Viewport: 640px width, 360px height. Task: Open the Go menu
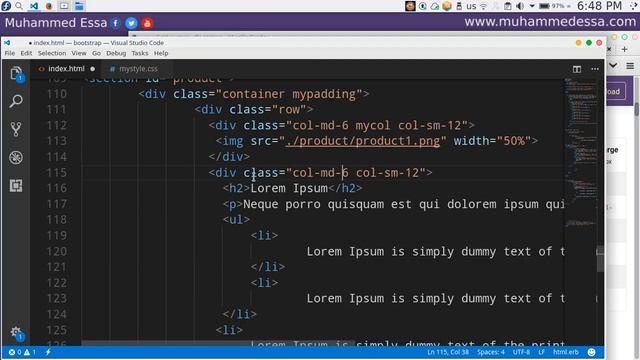[x=96, y=53]
